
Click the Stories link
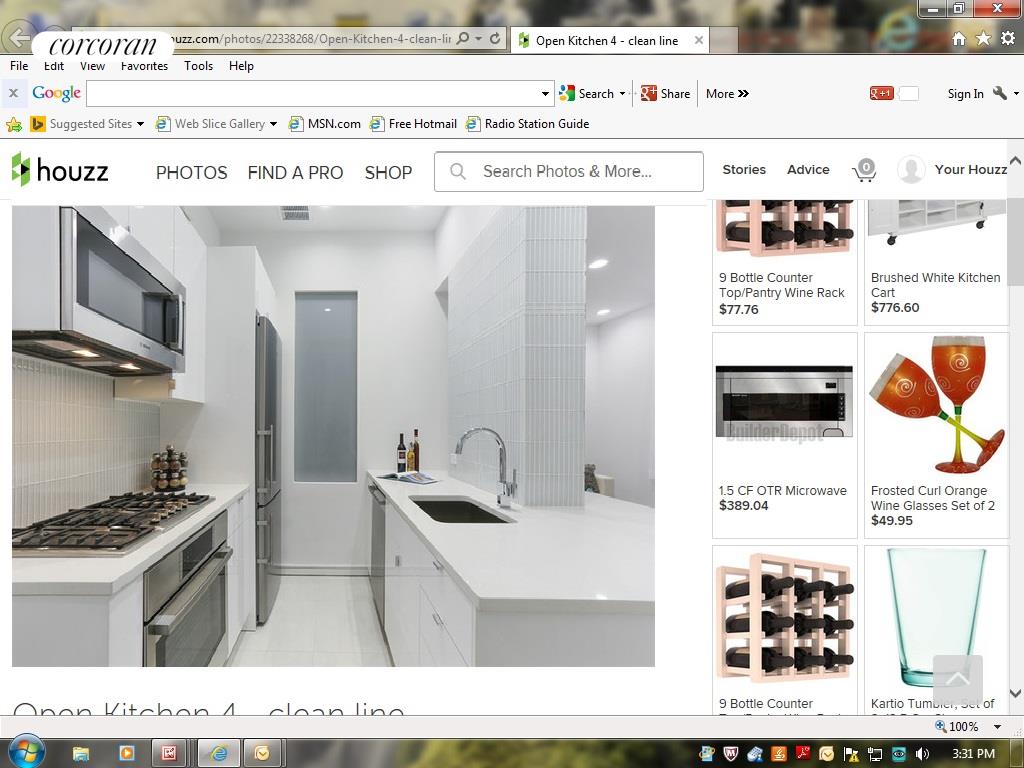point(744,170)
